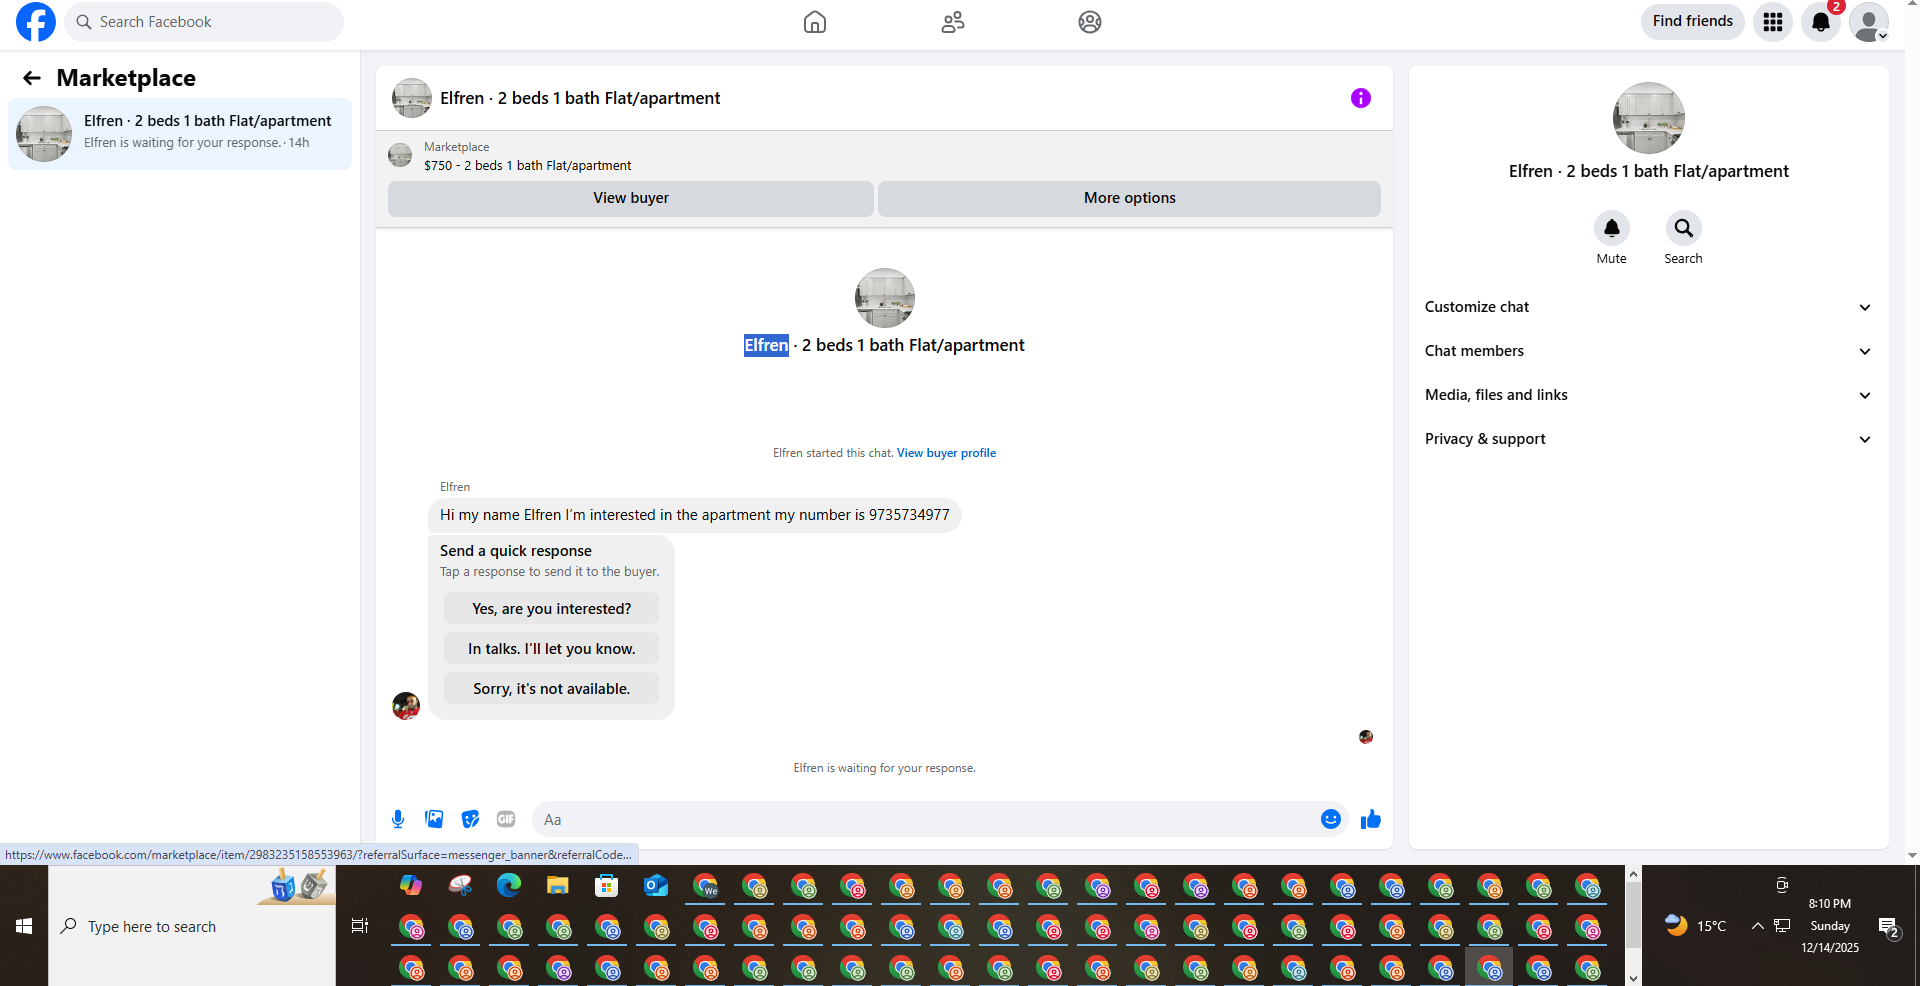Launch Copilot from the taskbar
Viewport: 1920px width, 986px height.
[x=411, y=885]
